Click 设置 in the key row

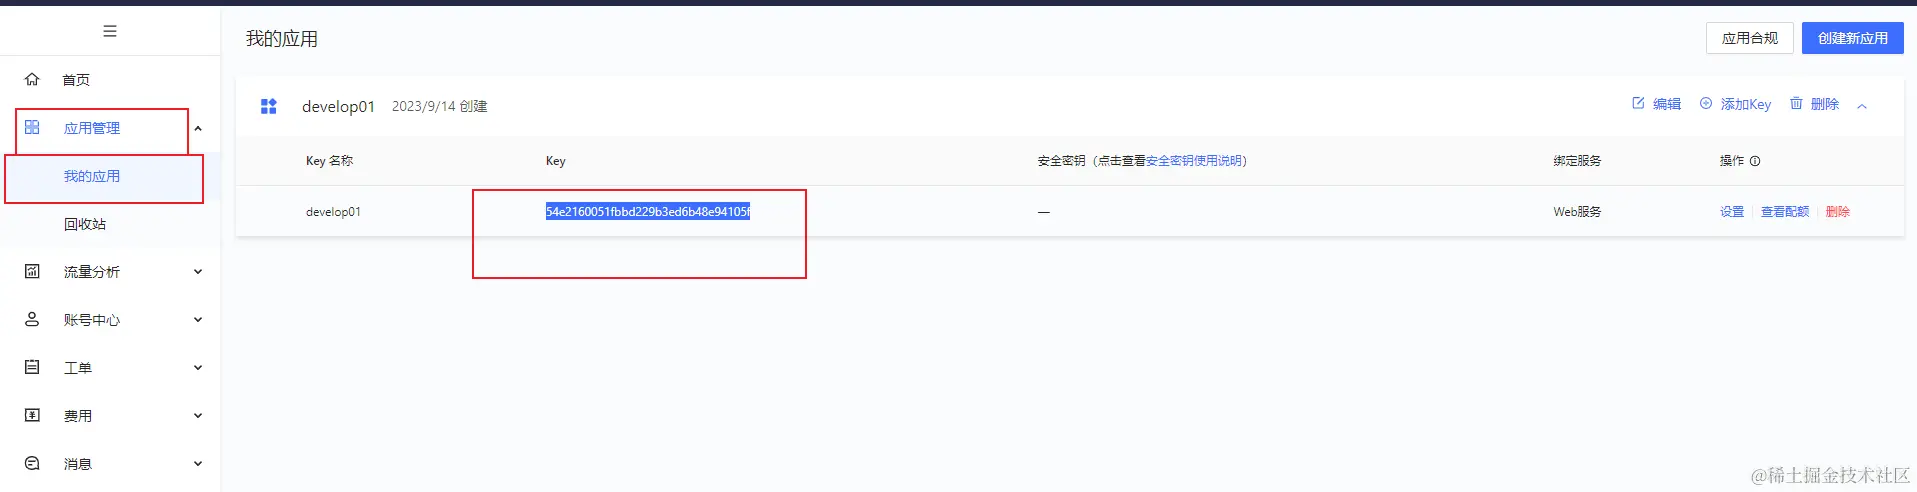[1732, 212]
